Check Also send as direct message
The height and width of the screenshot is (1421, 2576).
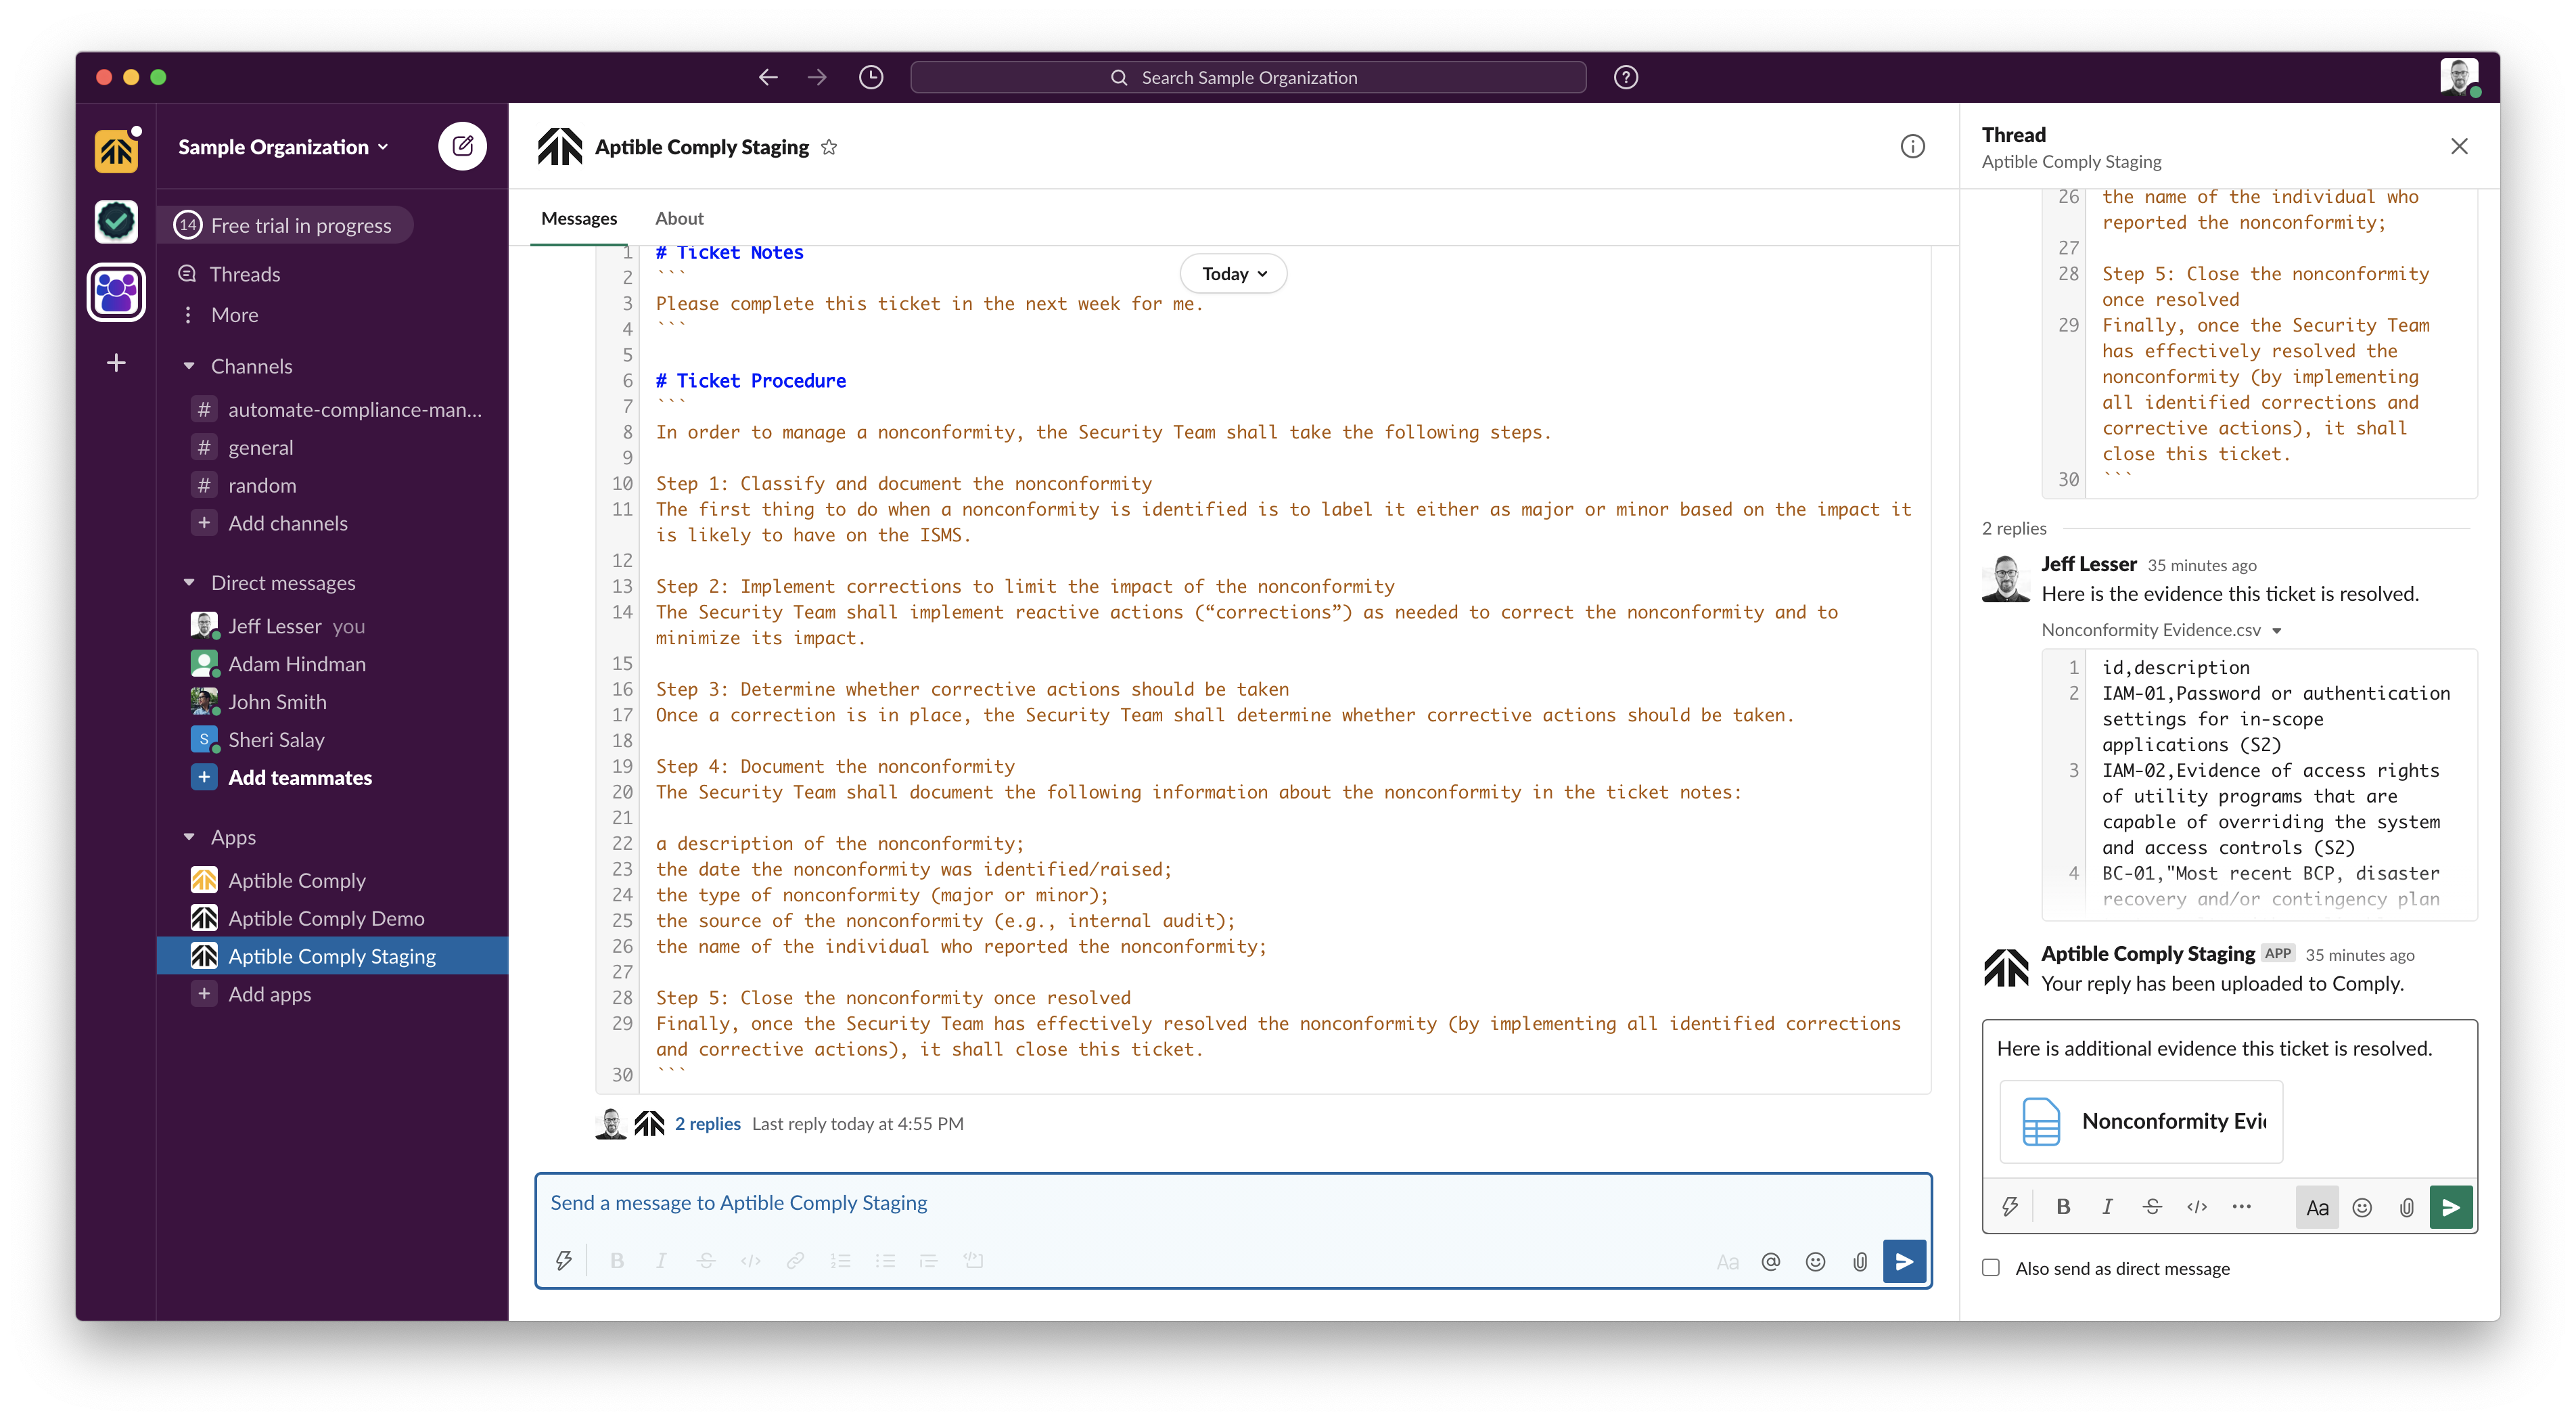(1991, 1268)
